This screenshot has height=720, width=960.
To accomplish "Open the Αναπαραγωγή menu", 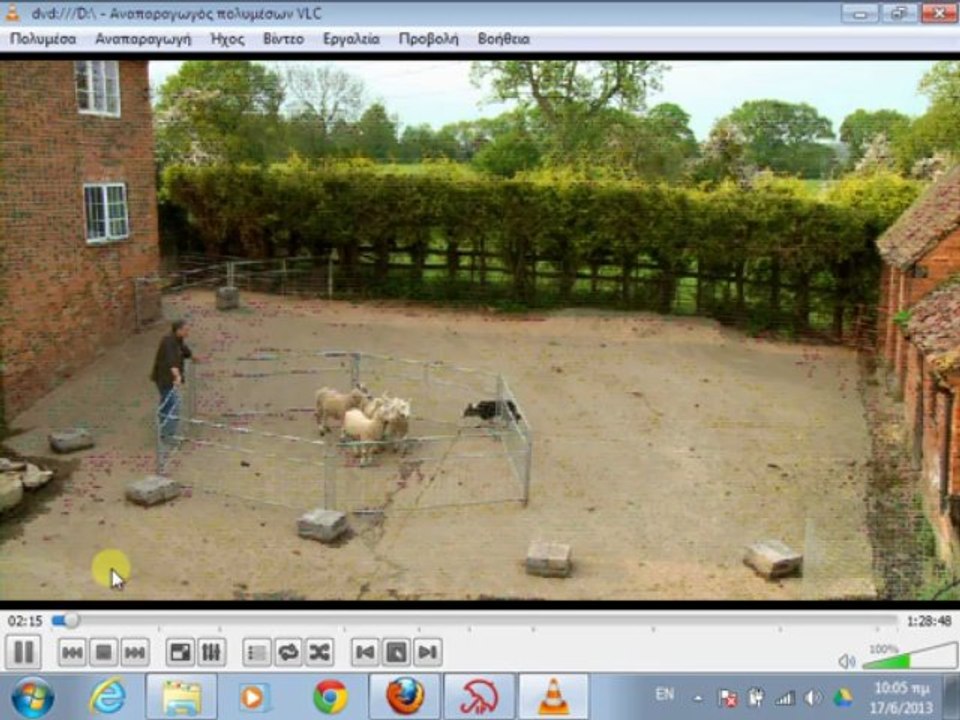I will pyautogui.click(x=143, y=39).
